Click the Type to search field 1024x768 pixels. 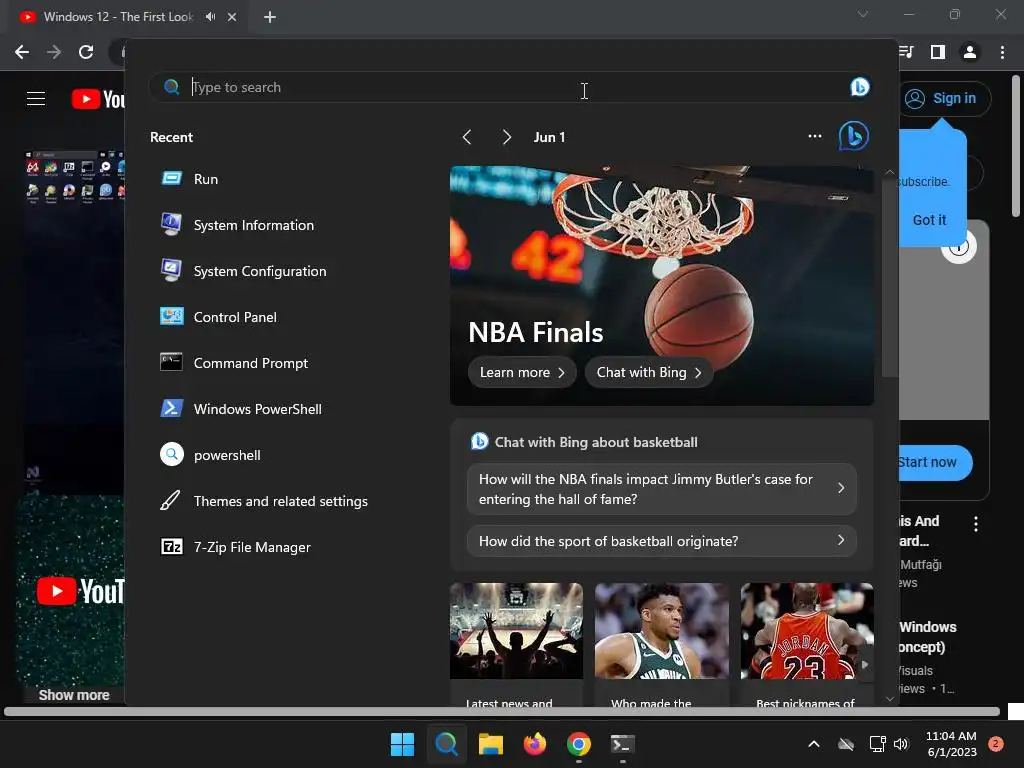pyautogui.click(x=509, y=87)
